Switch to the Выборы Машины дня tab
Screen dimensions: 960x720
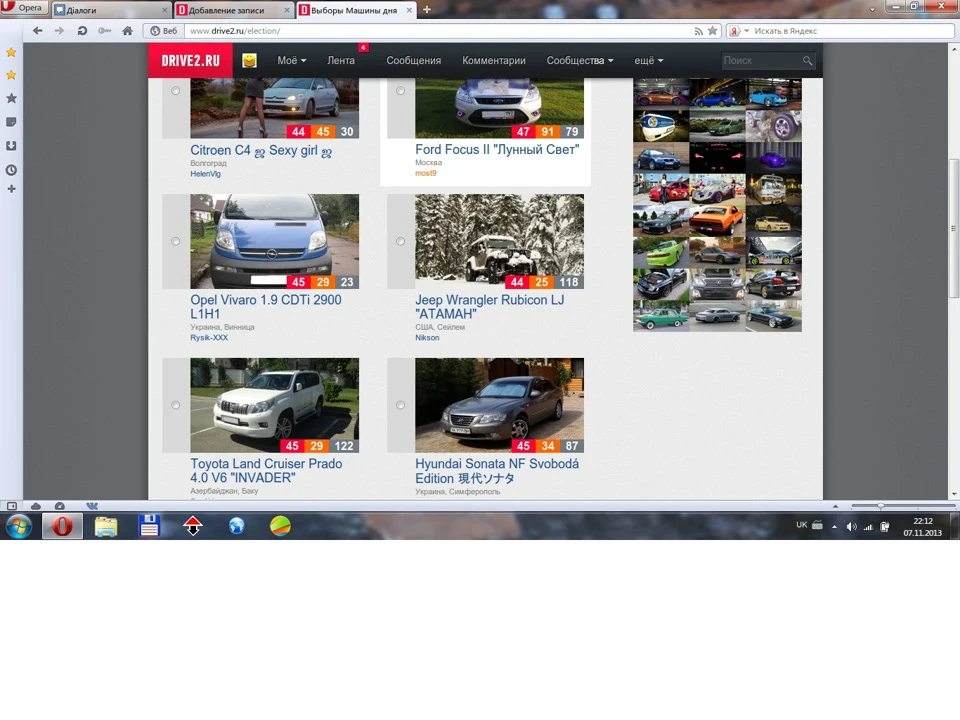coord(356,10)
